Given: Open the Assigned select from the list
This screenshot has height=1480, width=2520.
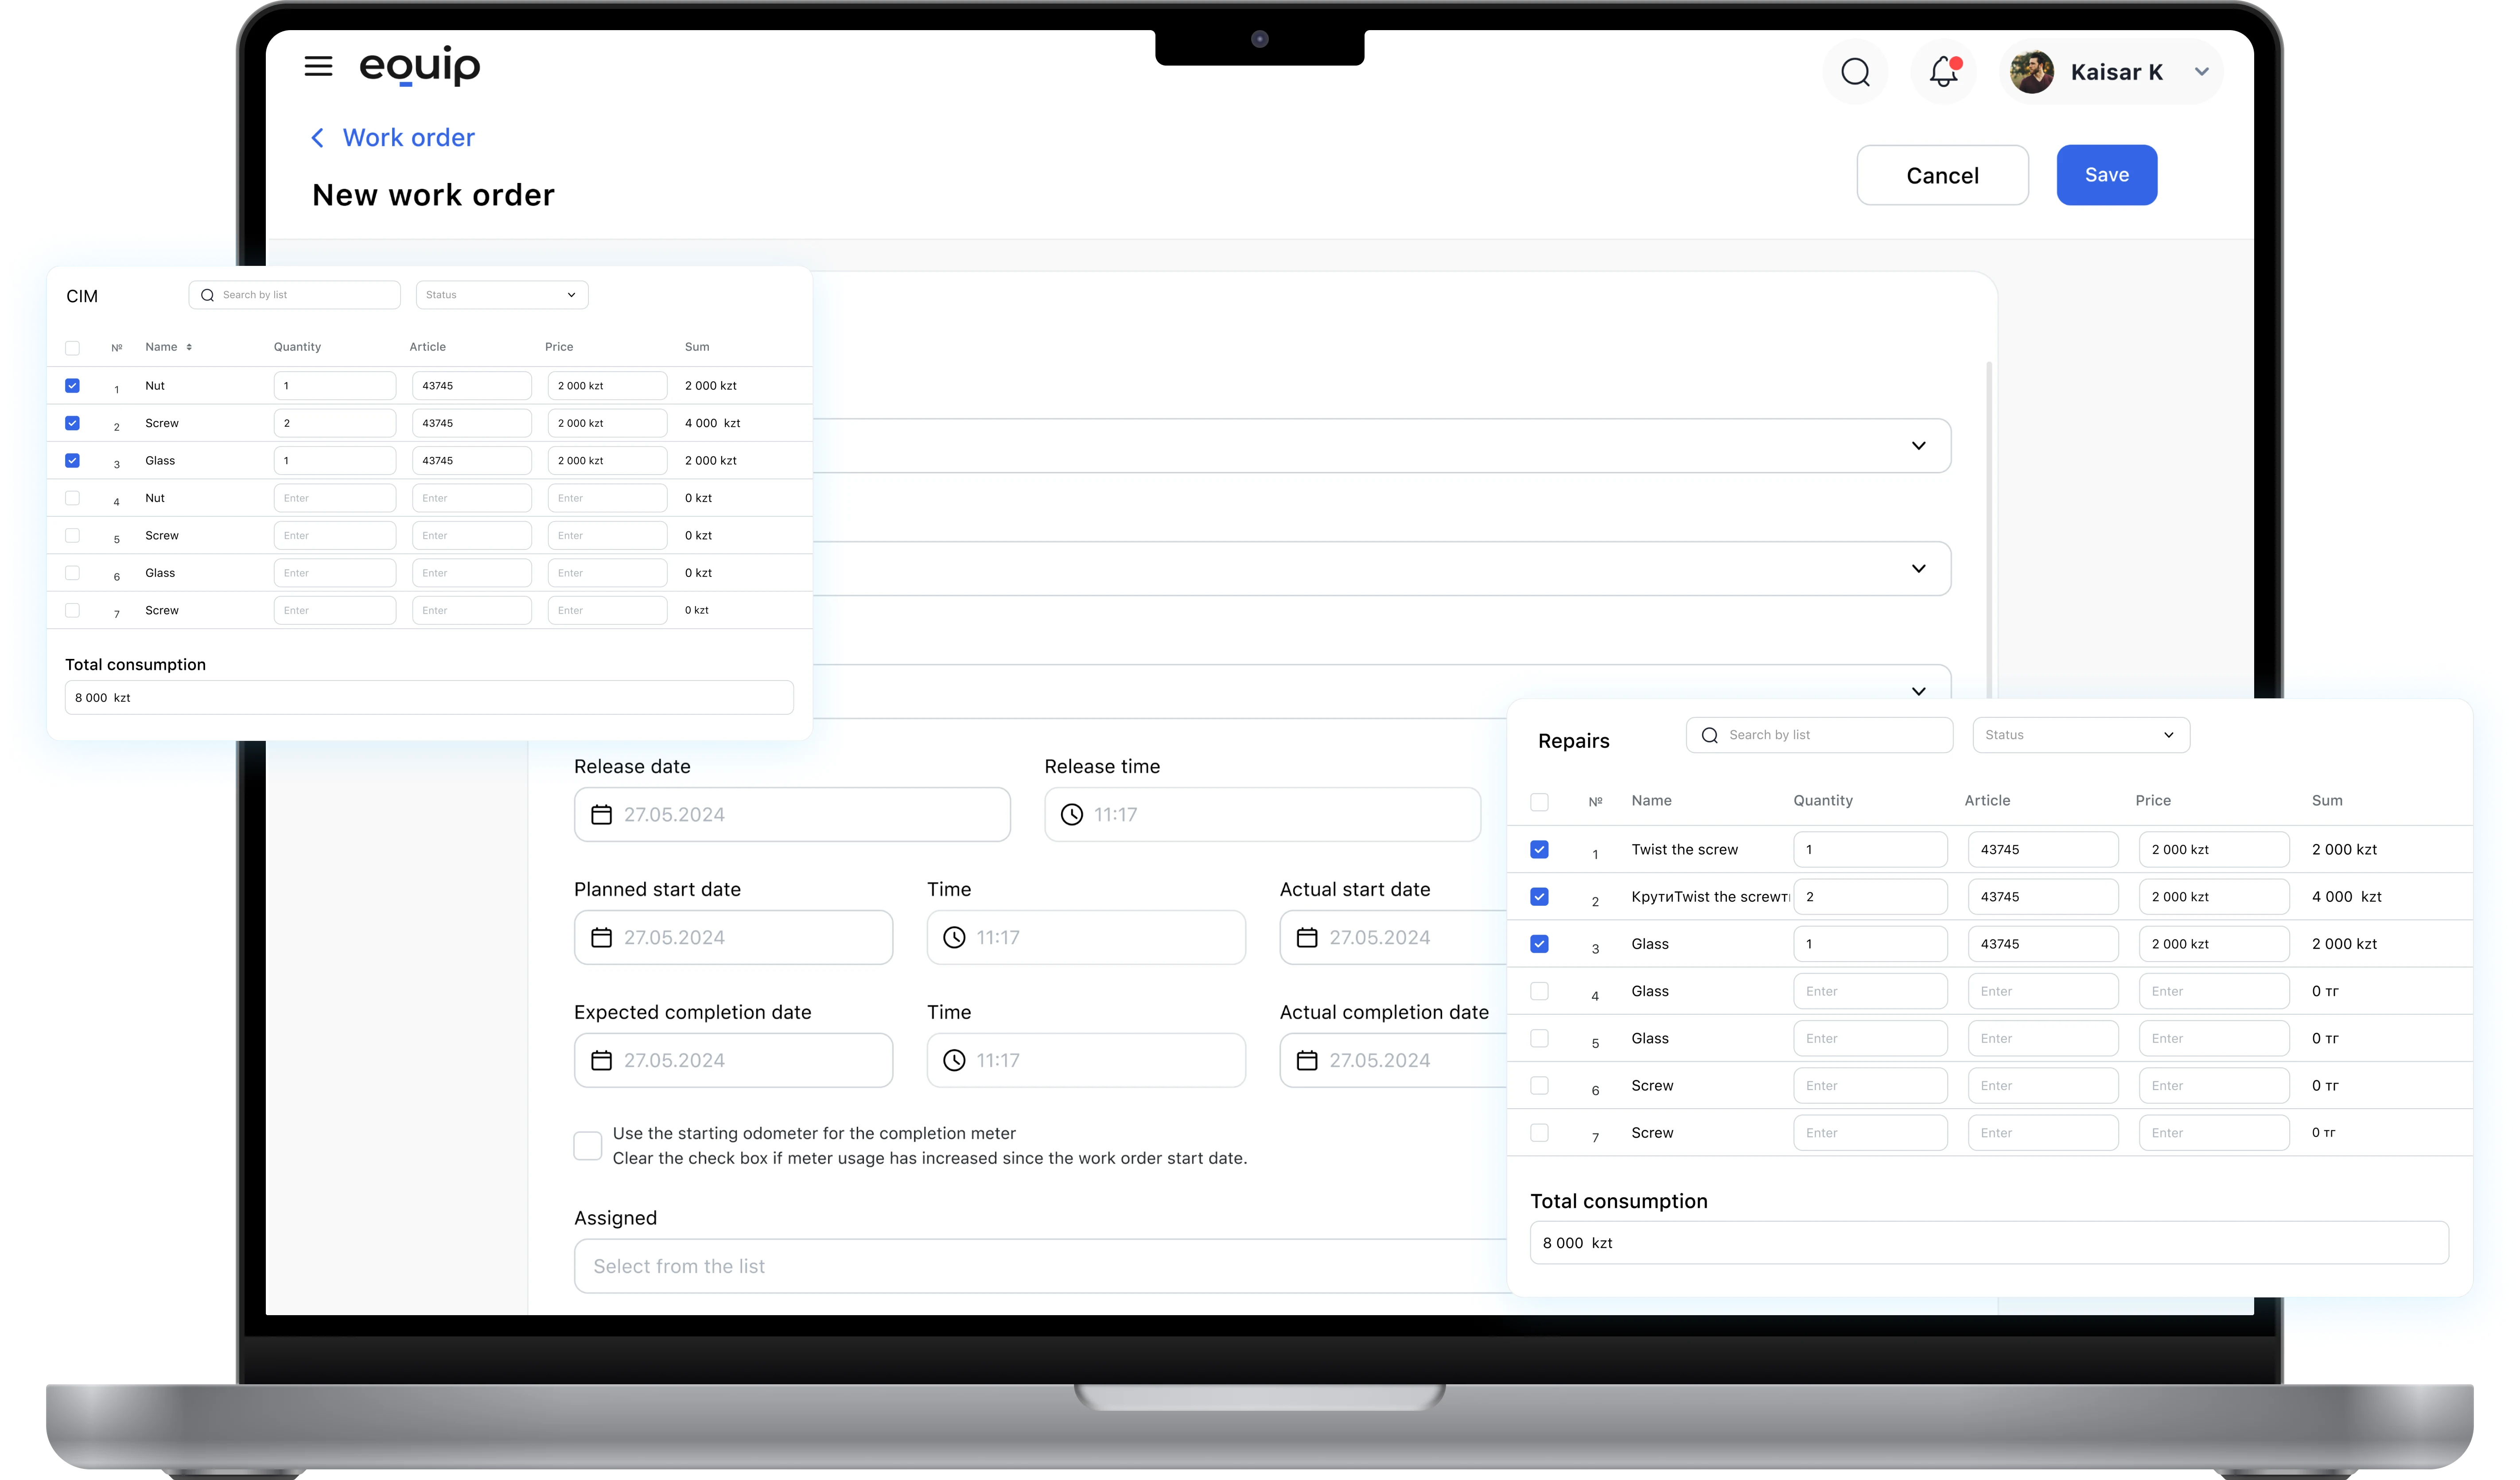Looking at the screenshot, I should [1040, 1267].
